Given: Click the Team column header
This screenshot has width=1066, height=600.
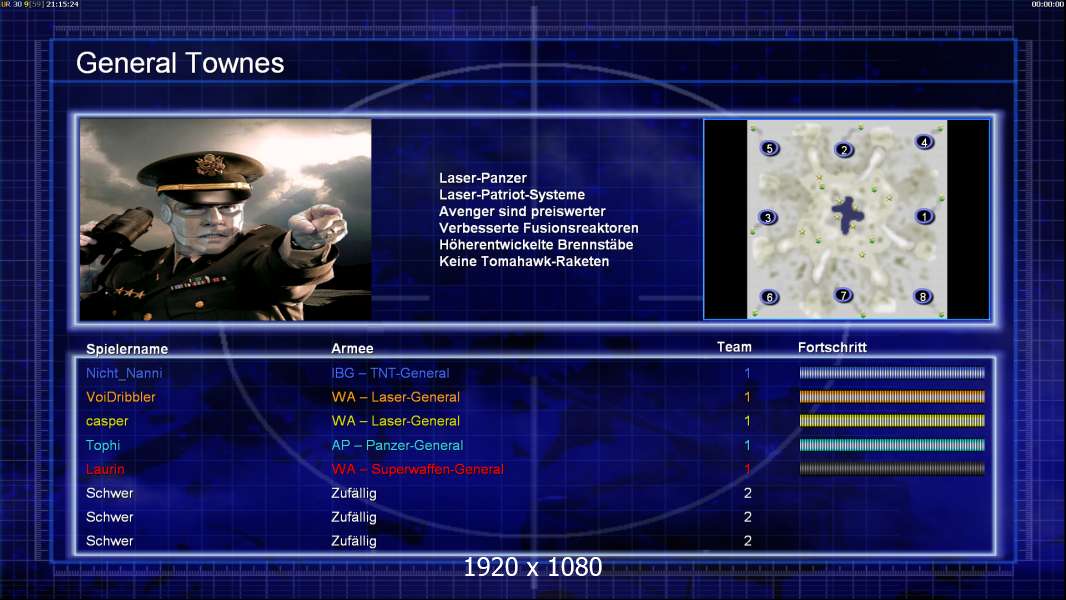Looking at the screenshot, I should pyautogui.click(x=734, y=347).
